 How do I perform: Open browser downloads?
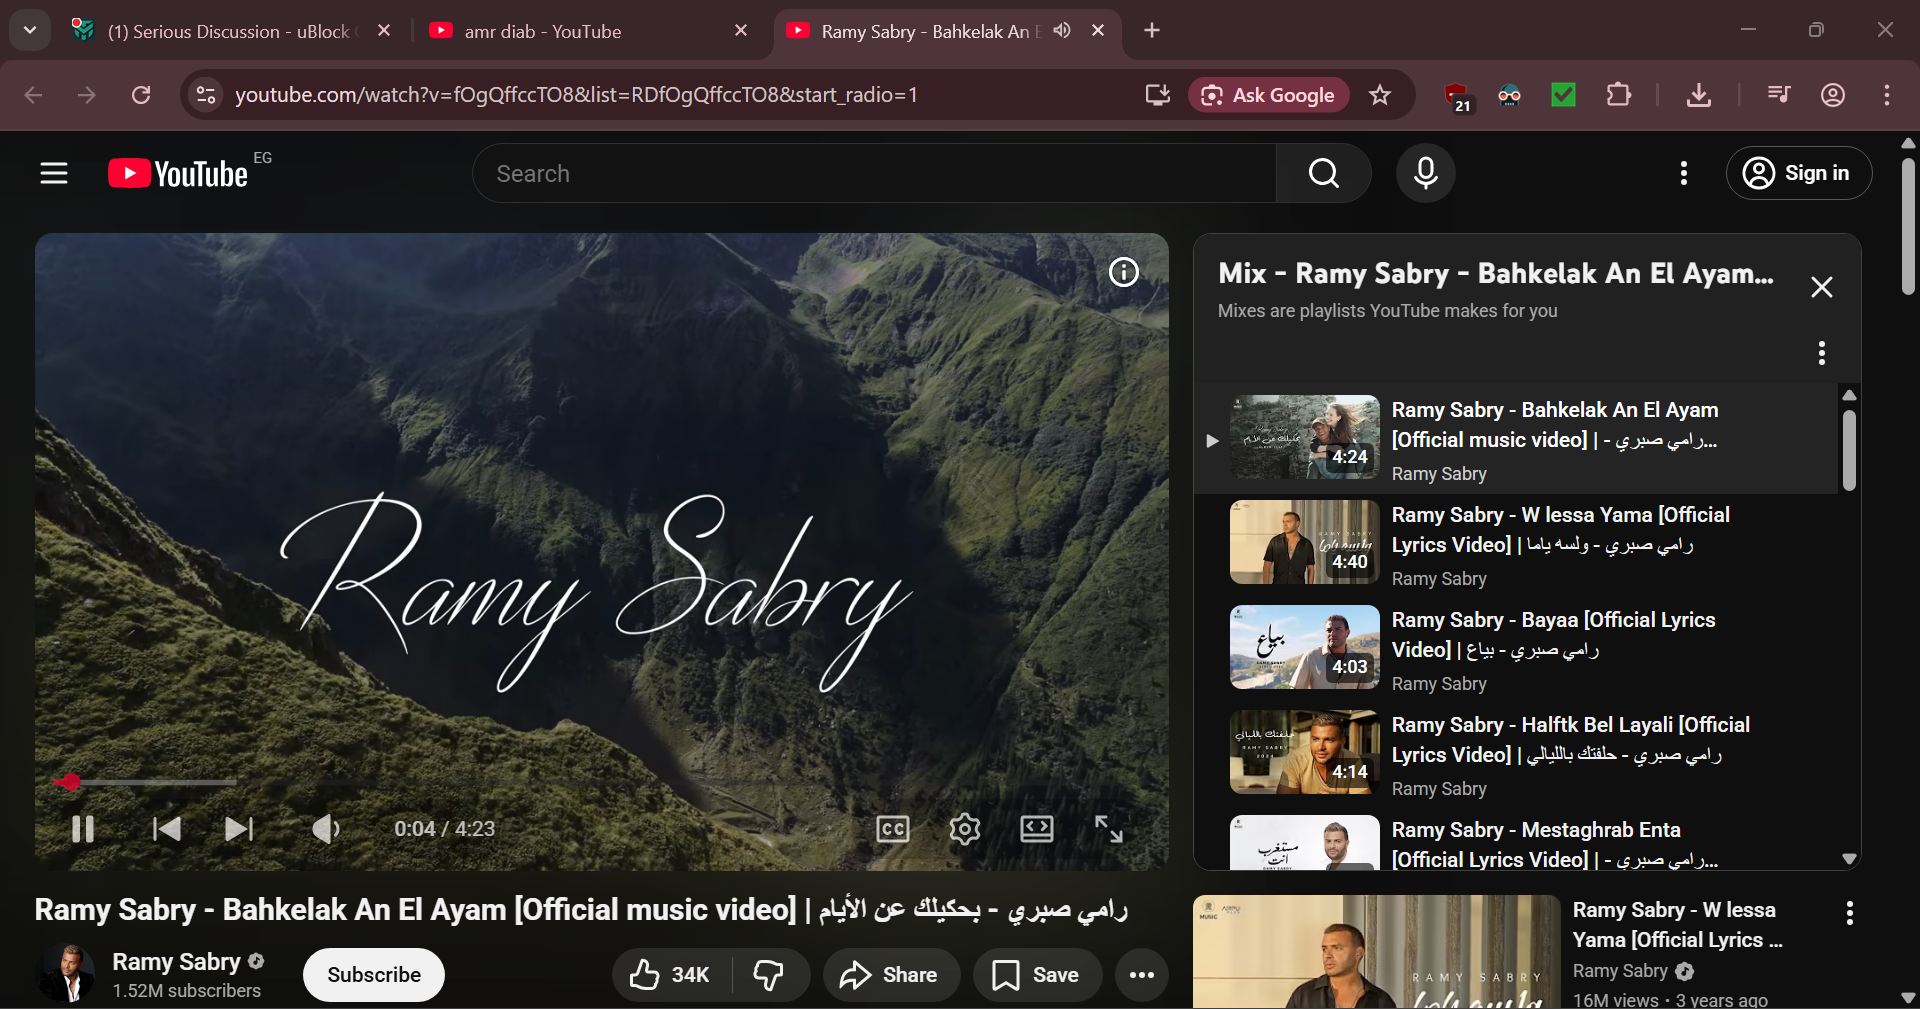click(x=1699, y=95)
